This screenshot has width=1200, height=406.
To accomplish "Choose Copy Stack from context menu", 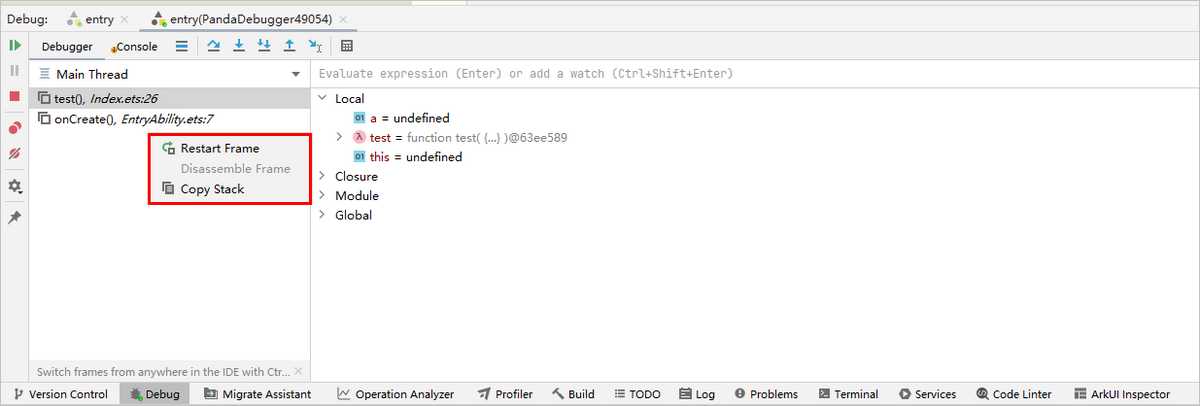I will click(212, 189).
